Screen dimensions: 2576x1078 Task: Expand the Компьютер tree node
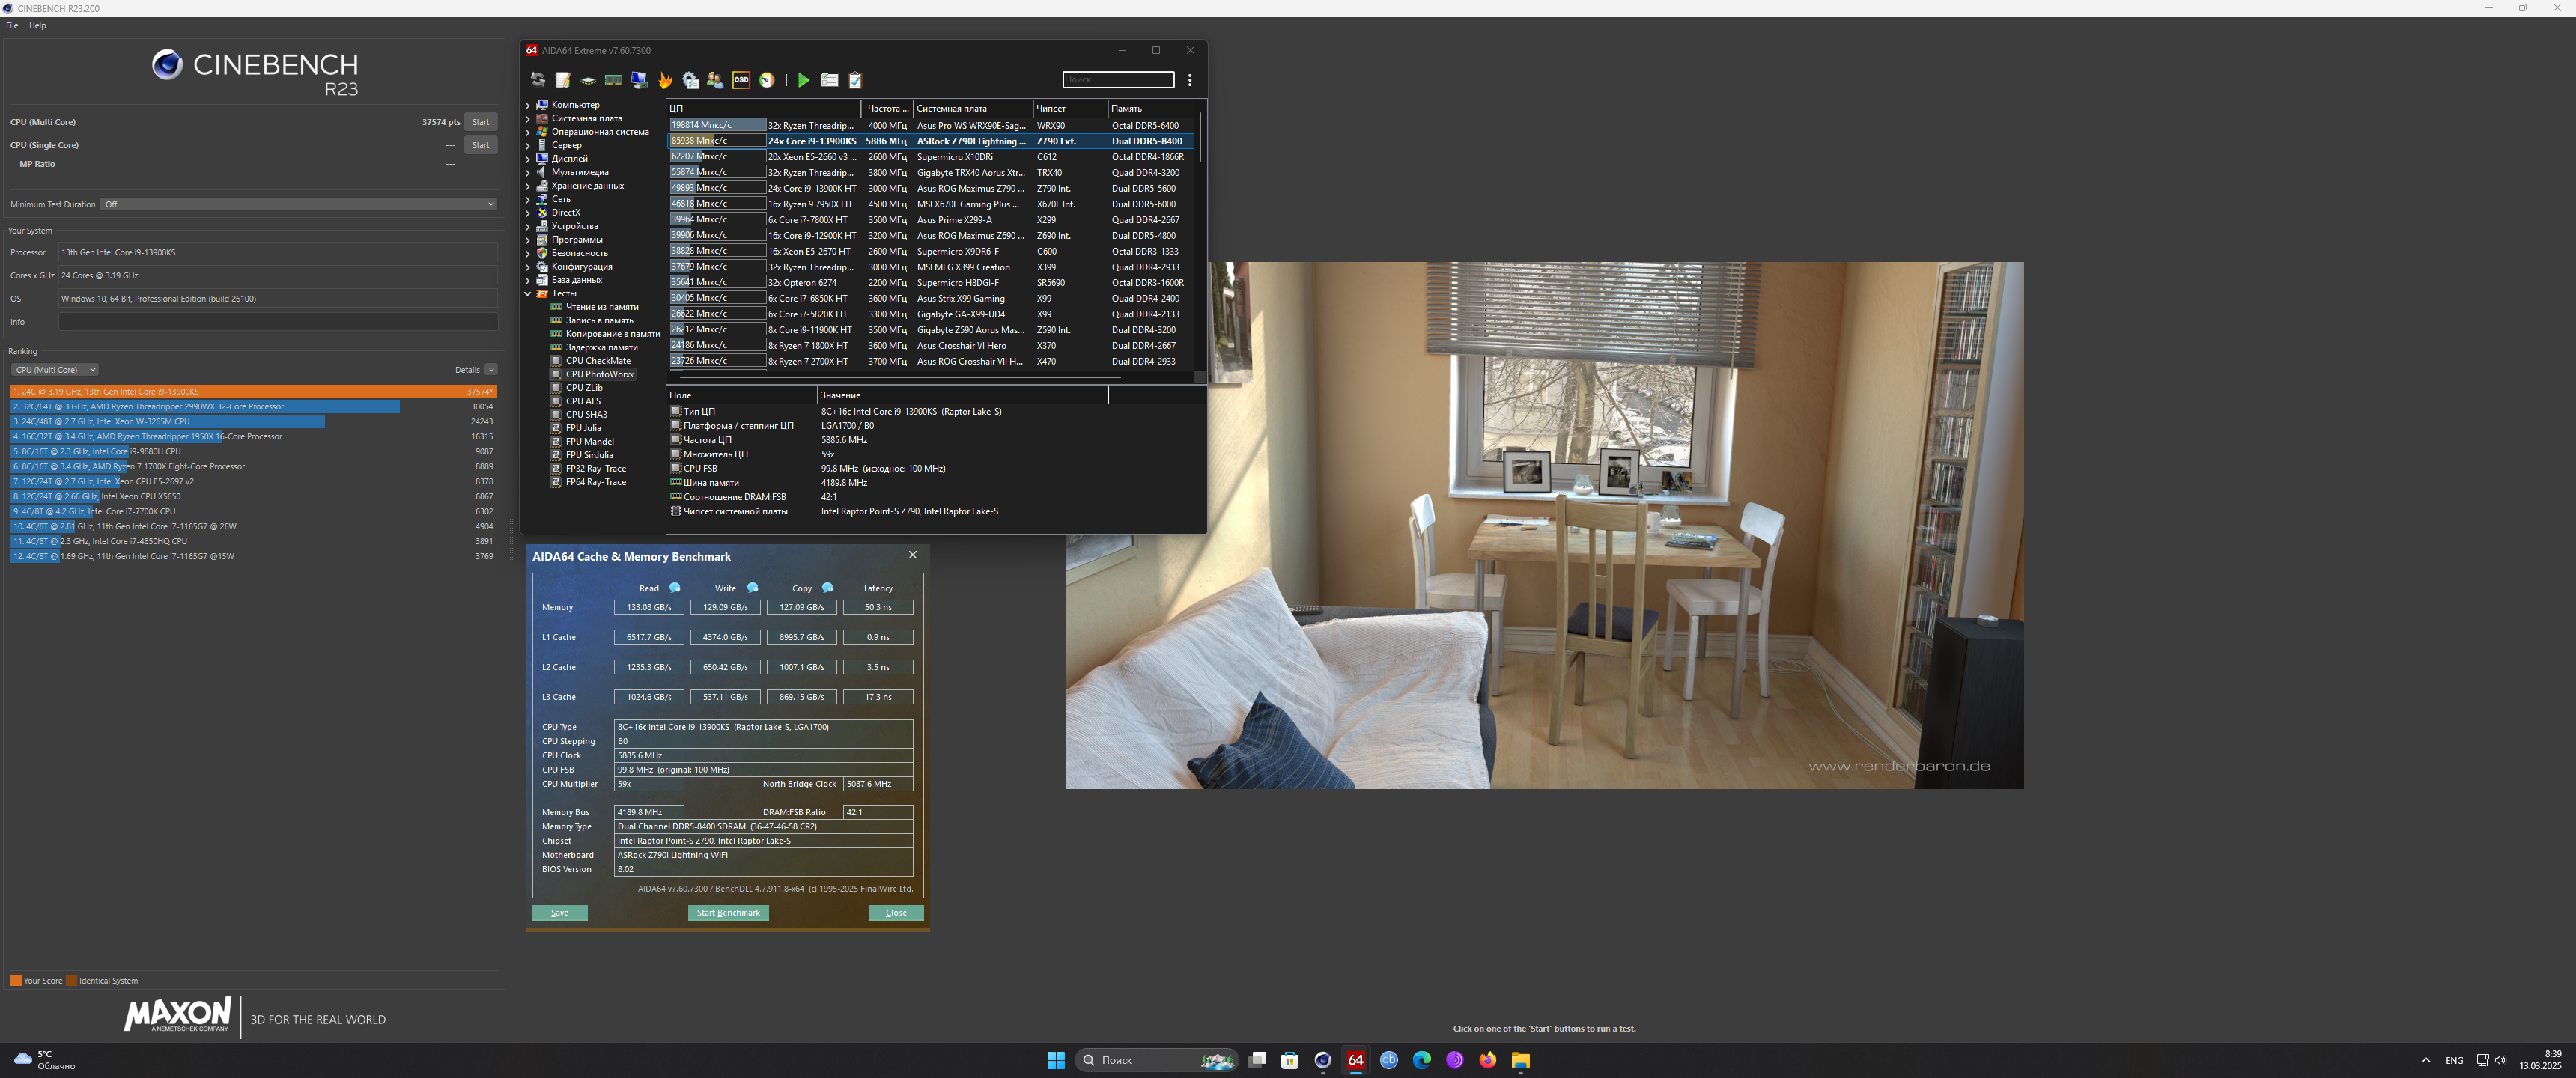528,105
